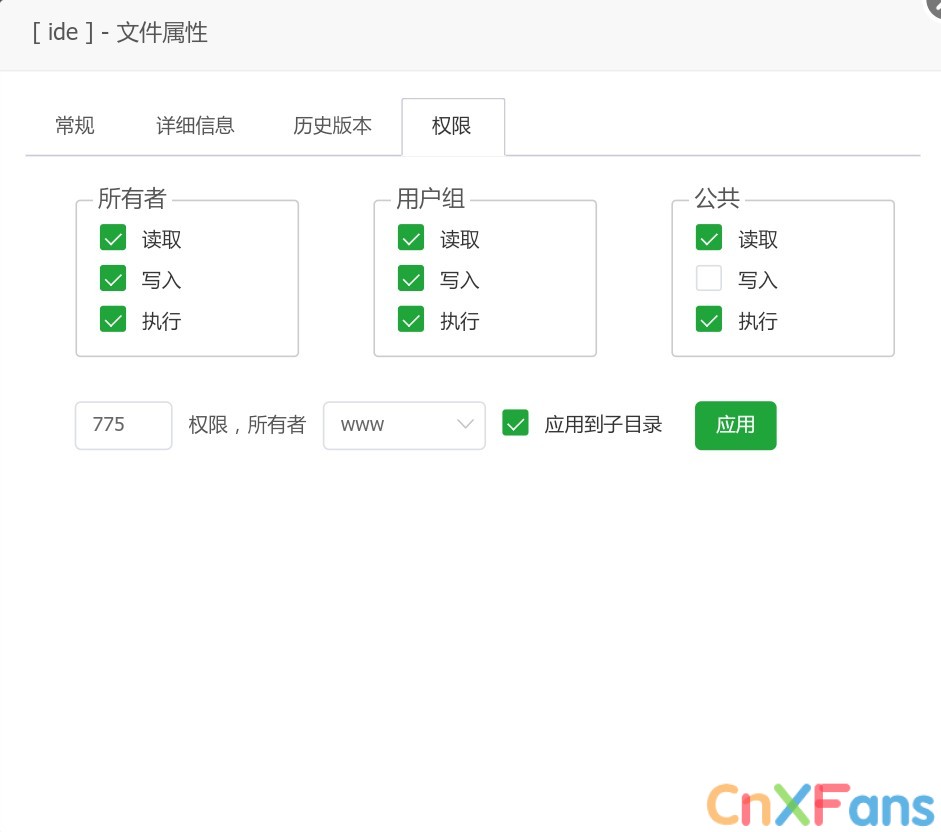
Task: Uncheck 应用到子目录 option
Action: pos(516,423)
